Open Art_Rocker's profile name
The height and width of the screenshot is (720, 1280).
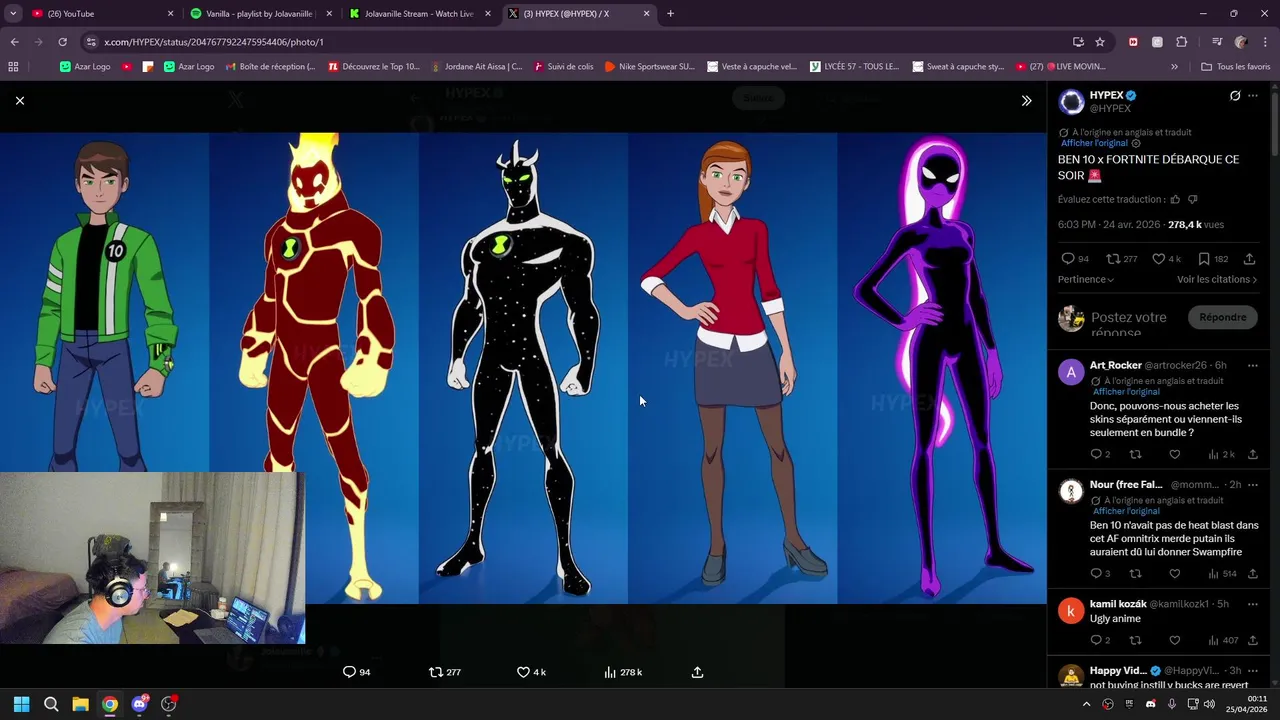coord(1115,365)
